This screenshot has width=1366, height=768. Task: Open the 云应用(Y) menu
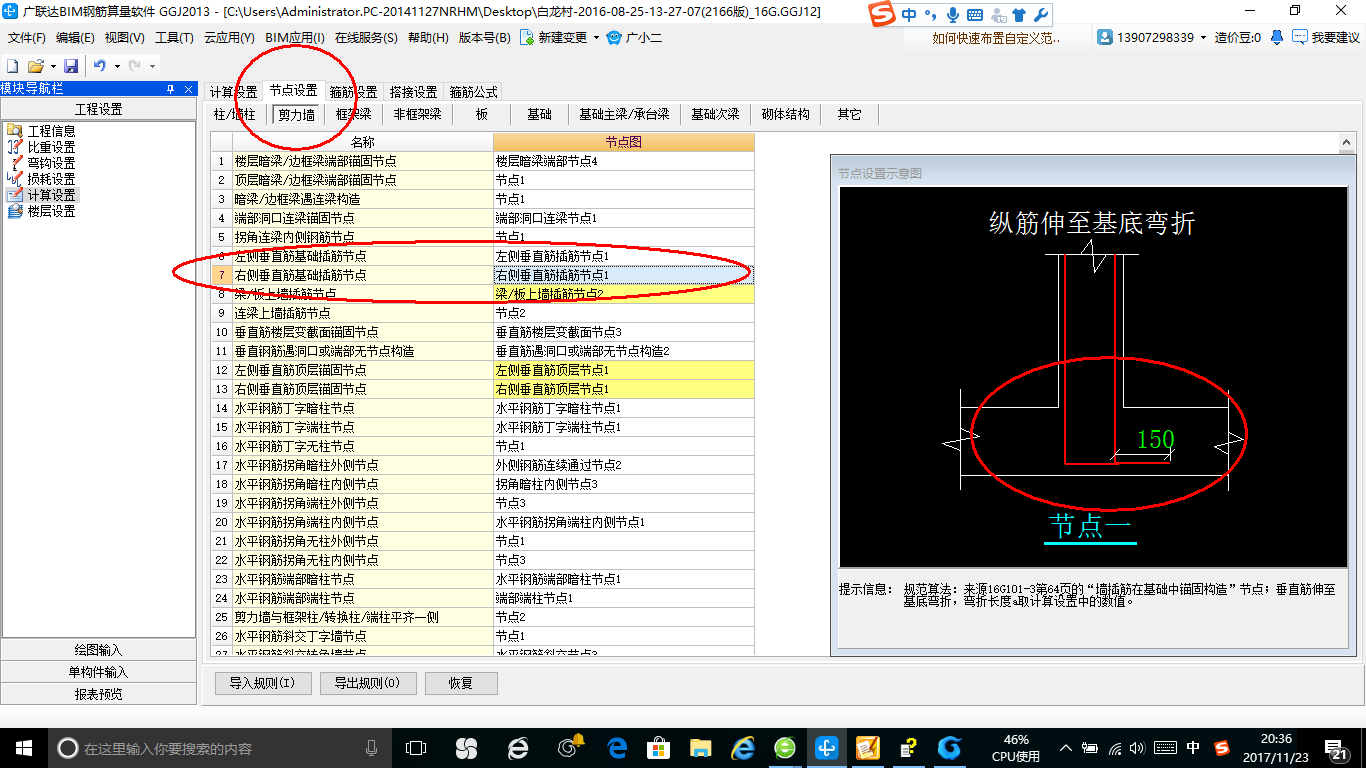(x=229, y=38)
